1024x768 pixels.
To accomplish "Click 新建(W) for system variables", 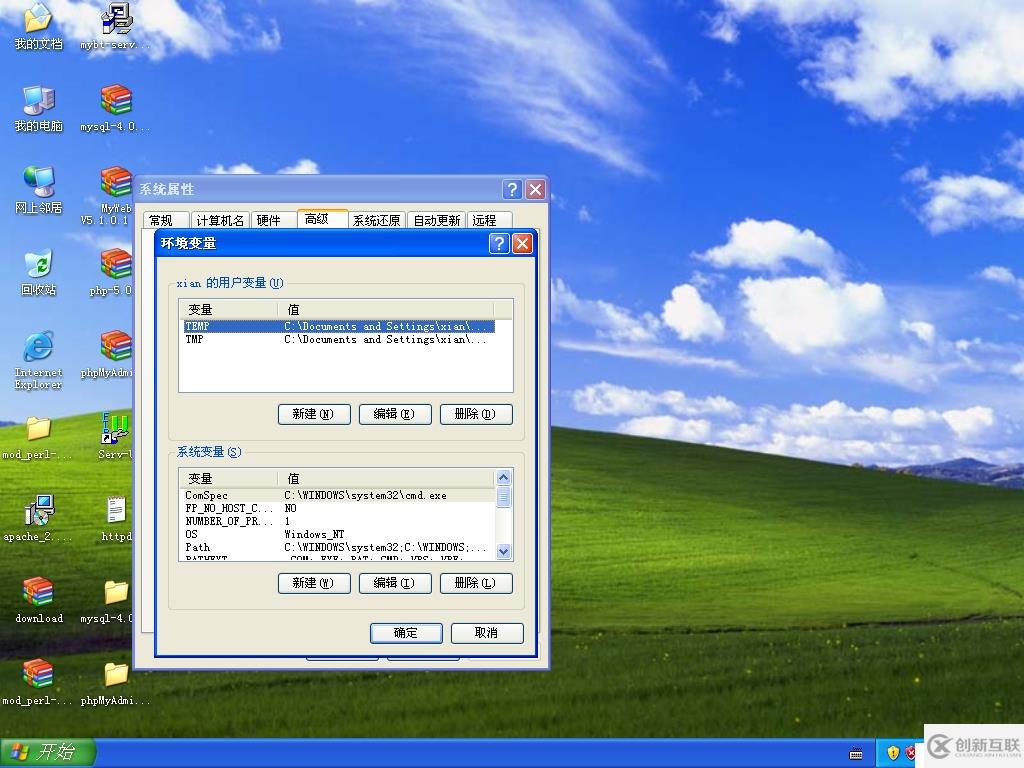I will click(x=314, y=583).
